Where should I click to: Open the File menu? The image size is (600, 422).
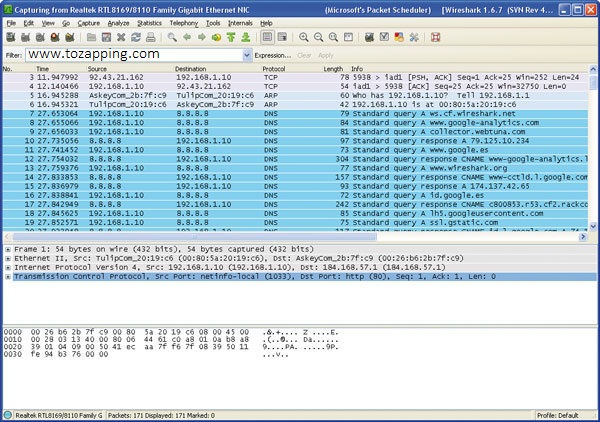coord(11,23)
